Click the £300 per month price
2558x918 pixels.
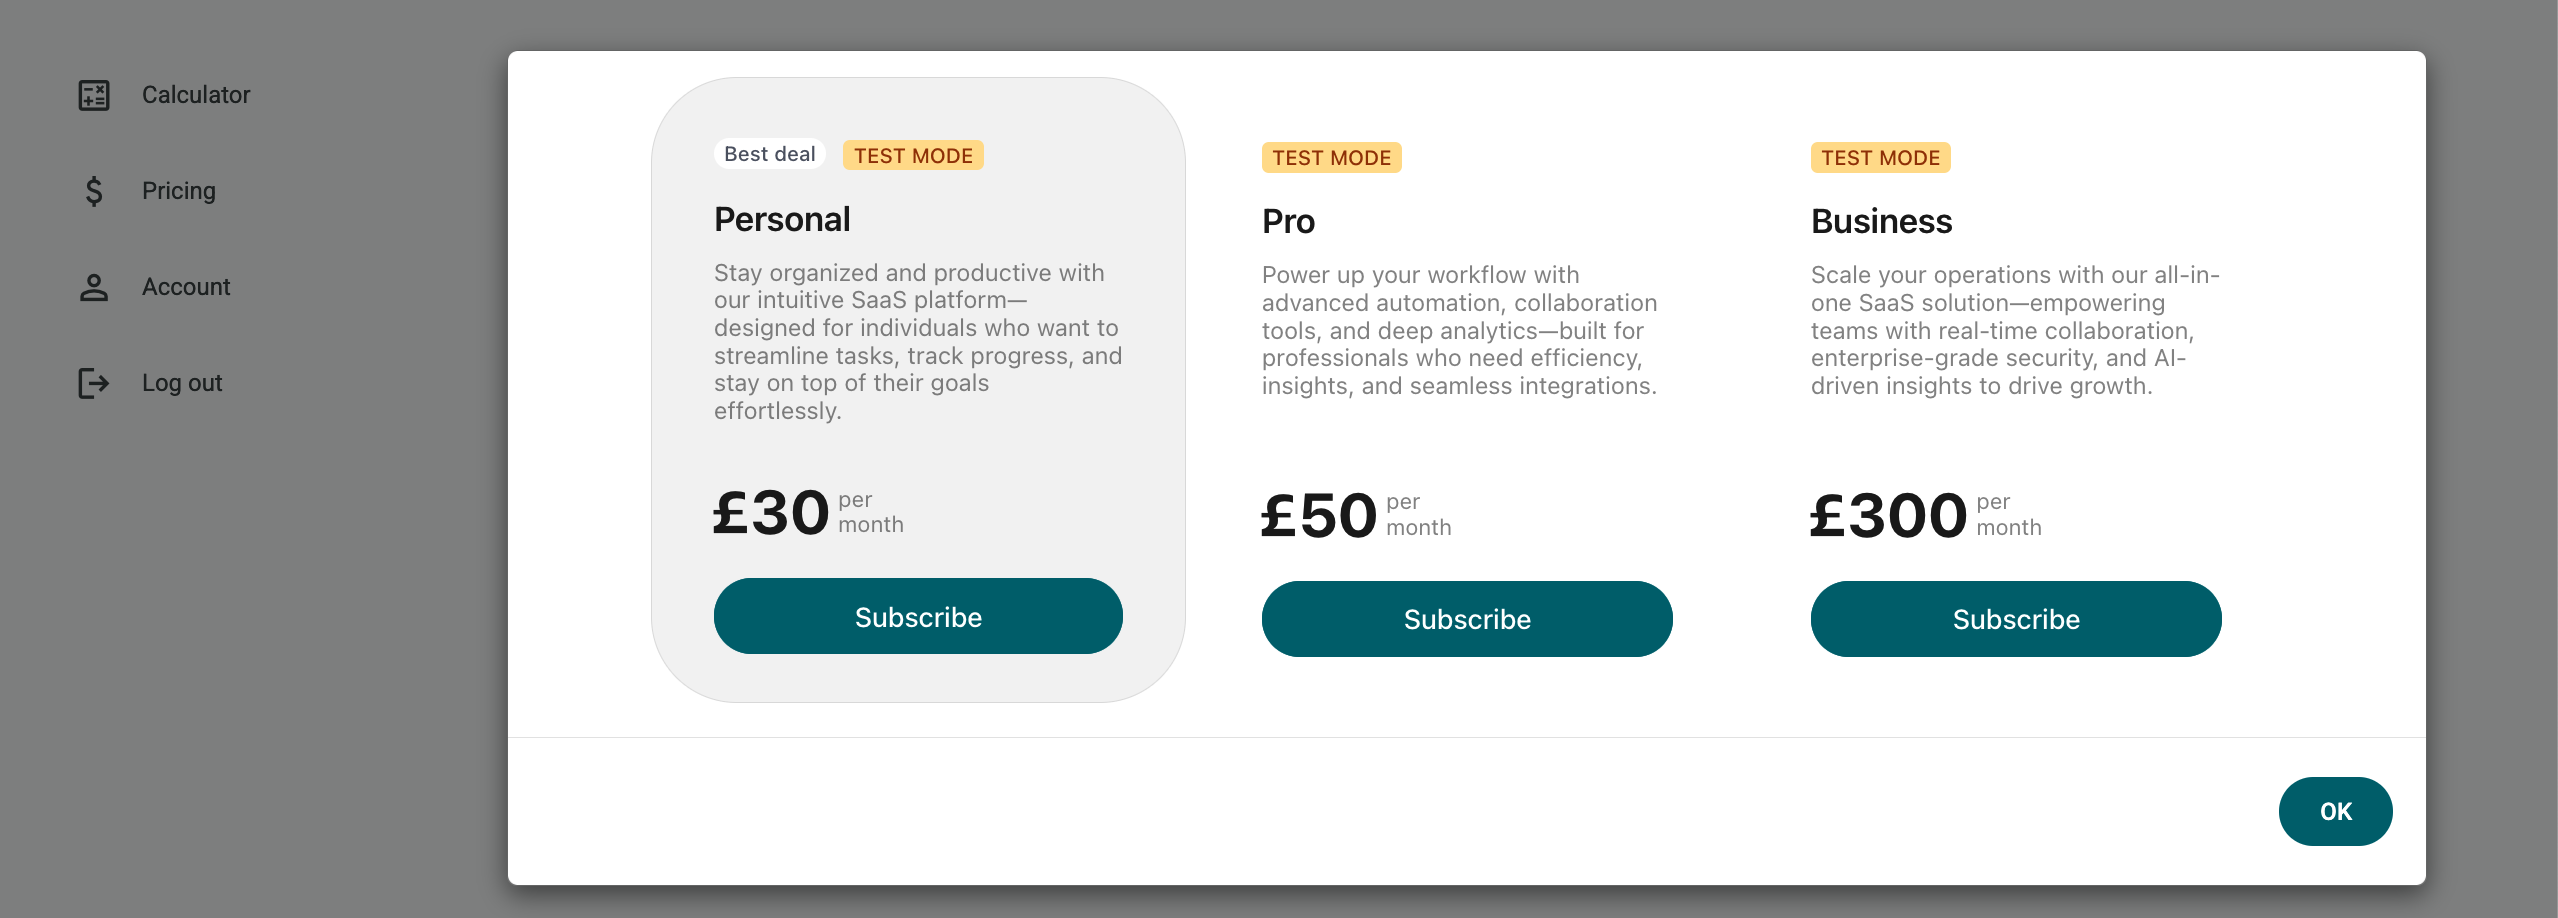[1887, 515]
